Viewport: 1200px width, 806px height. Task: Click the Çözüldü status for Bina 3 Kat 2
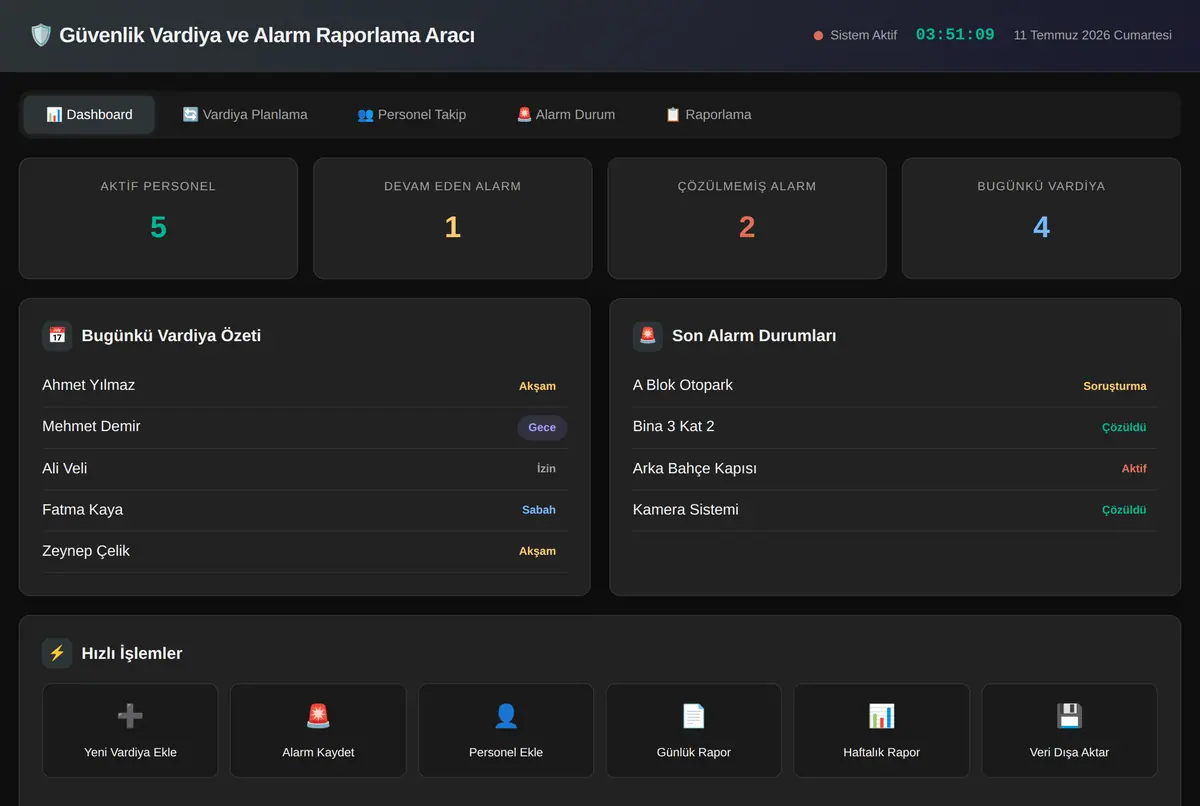click(1124, 427)
